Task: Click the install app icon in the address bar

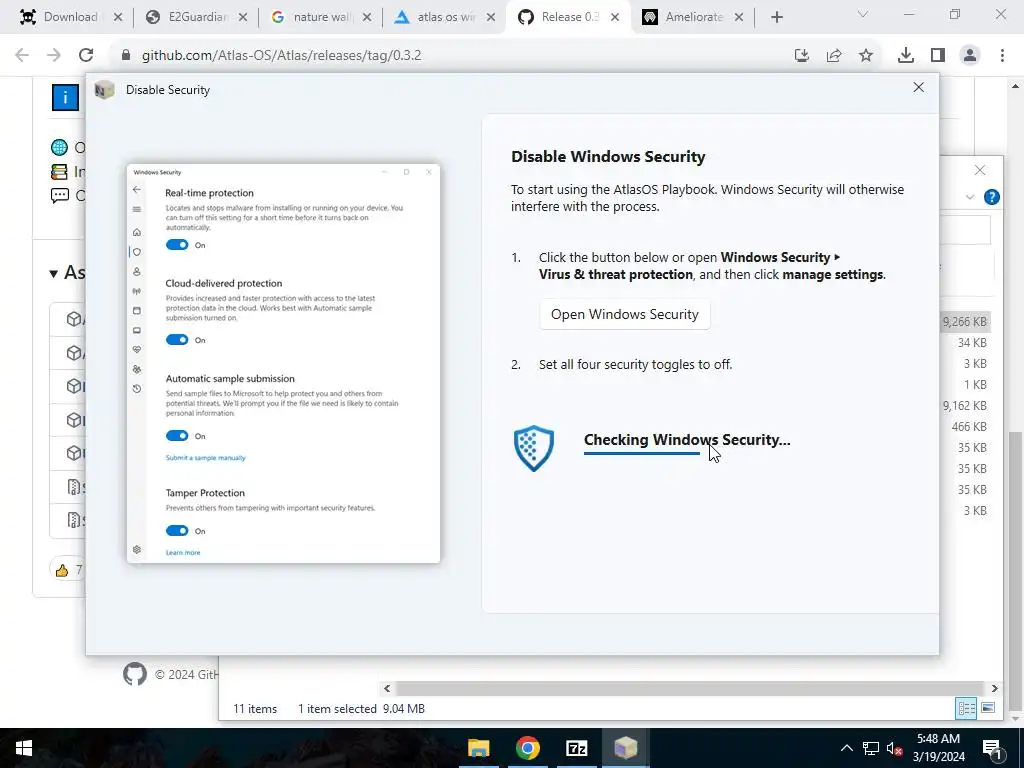Action: pyautogui.click(x=802, y=56)
